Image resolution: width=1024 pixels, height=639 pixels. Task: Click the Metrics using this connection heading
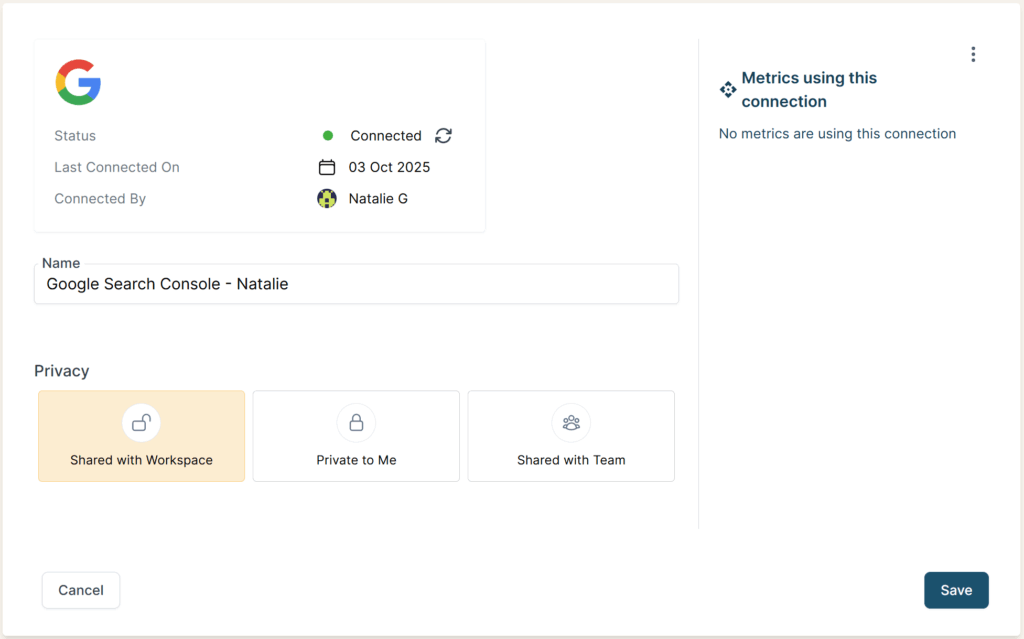click(809, 90)
